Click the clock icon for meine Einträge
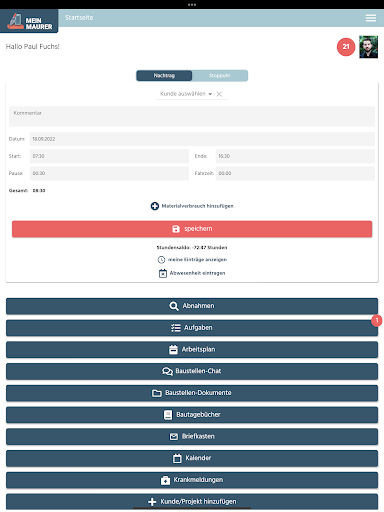Viewport: 384px width, 512px height. click(x=161, y=260)
